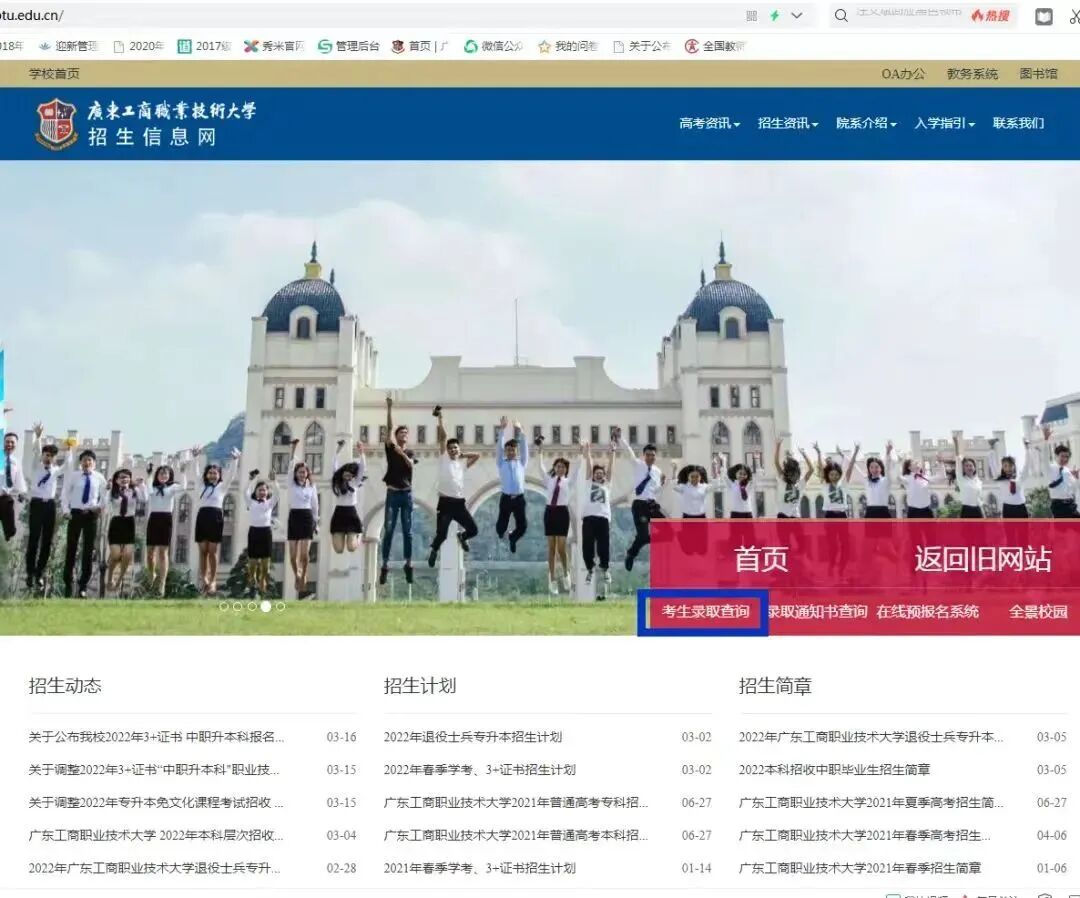Click the magnifier search icon
This screenshot has height=898, width=1080.
840,16
